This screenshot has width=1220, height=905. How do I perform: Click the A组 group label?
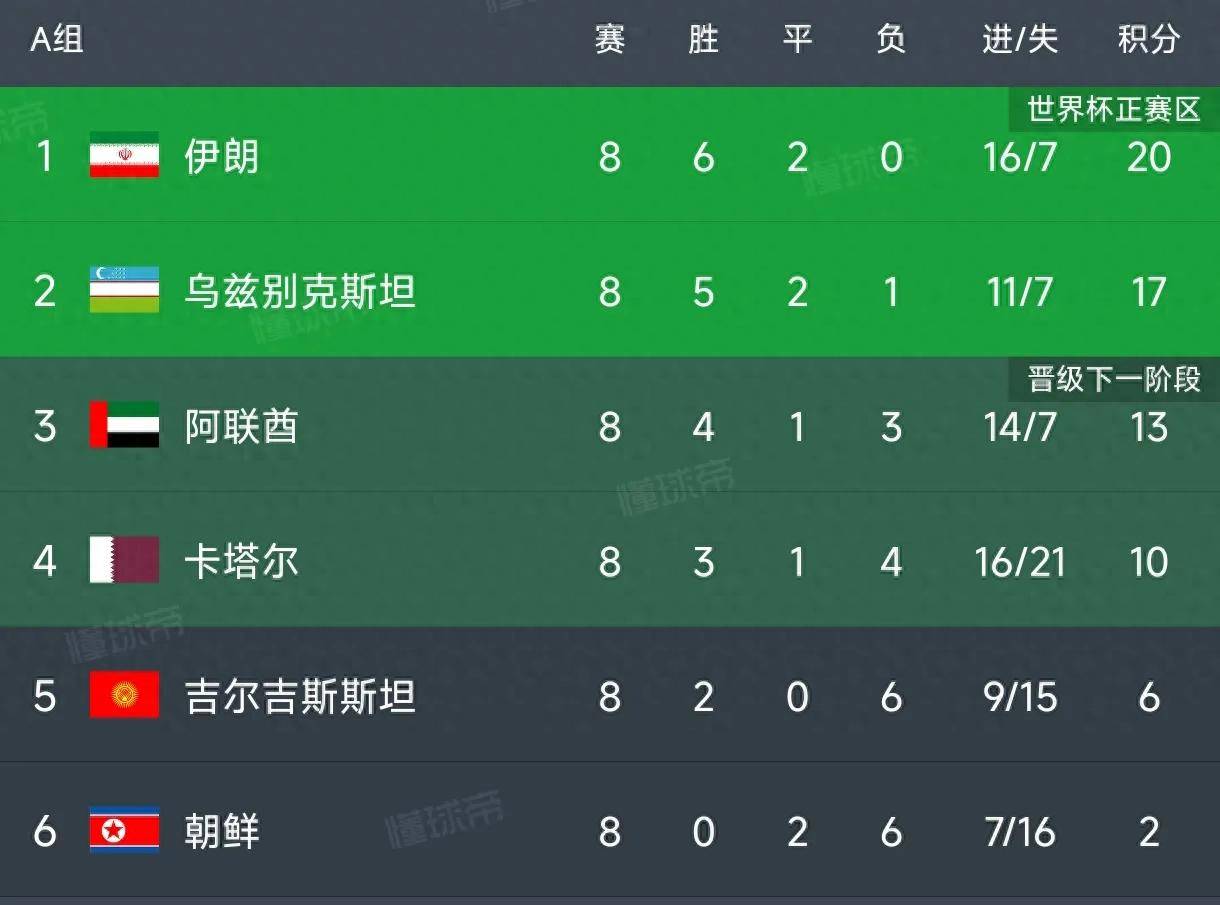coord(57,40)
